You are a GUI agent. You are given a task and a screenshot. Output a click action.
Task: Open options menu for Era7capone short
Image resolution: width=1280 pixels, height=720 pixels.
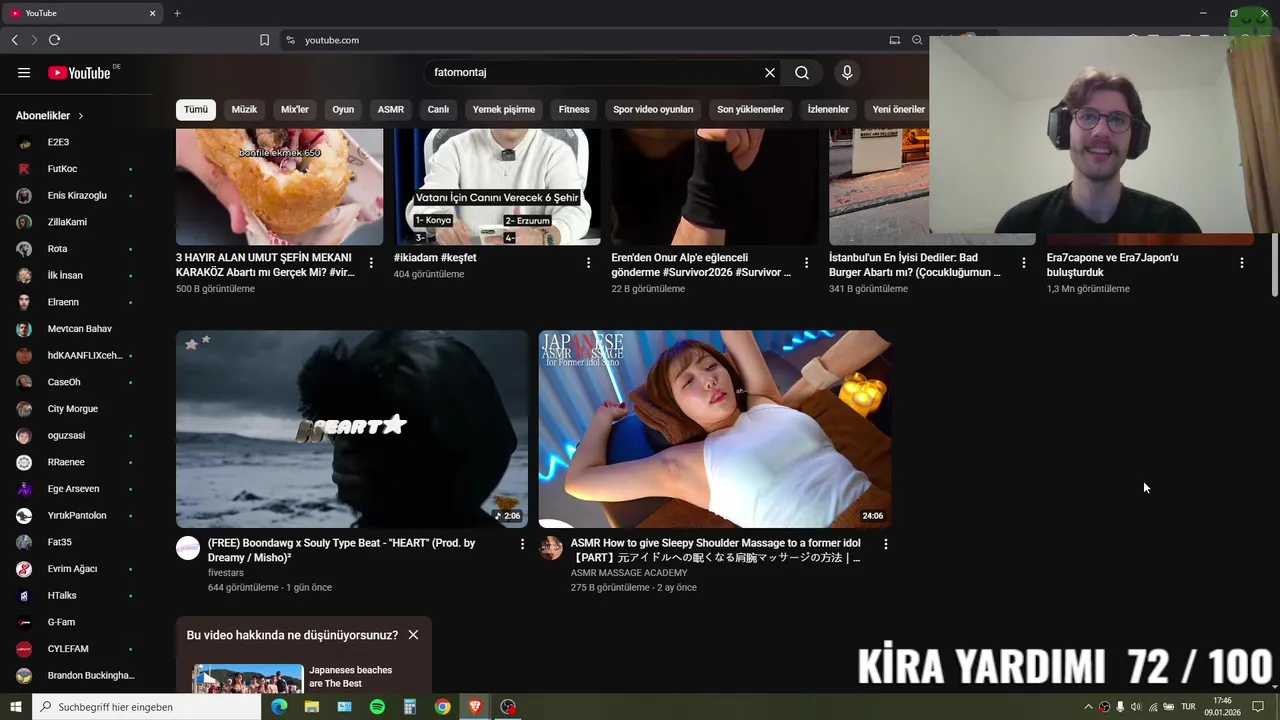point(1242,263)
